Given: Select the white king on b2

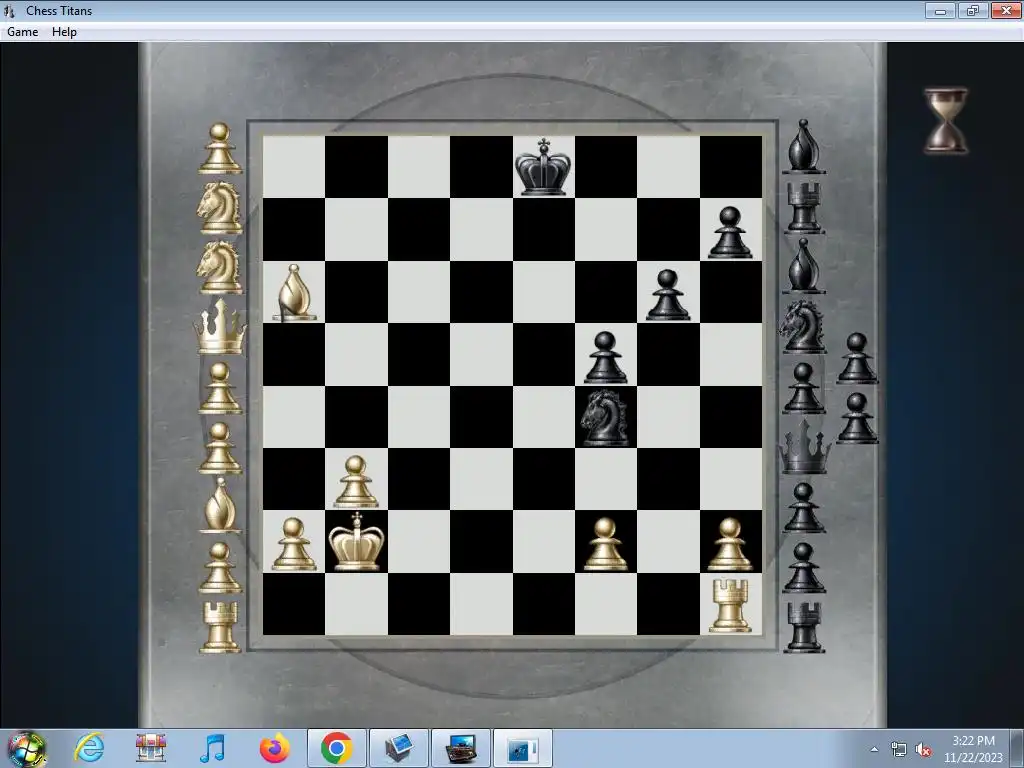Looking at the screenshot, I should pyautogui.click(x=356, y=542).
